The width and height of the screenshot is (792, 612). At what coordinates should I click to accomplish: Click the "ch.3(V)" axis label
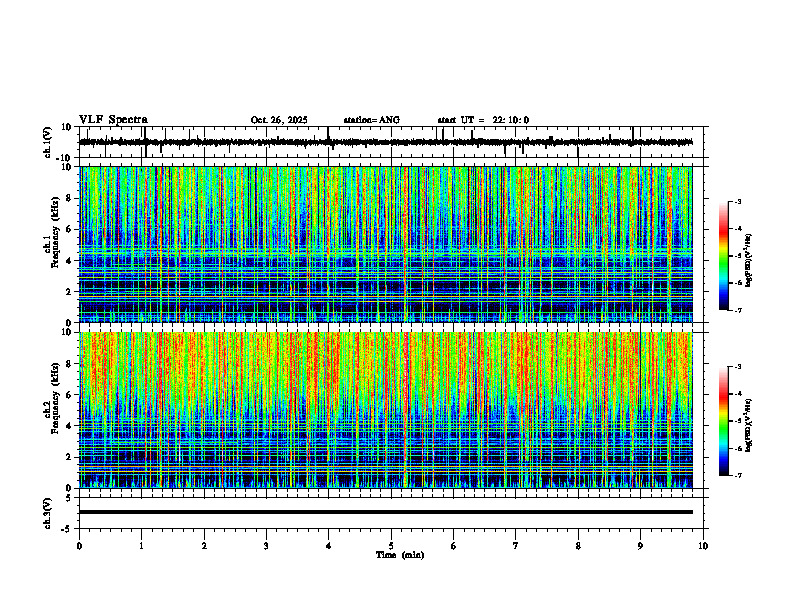point(48,513)
